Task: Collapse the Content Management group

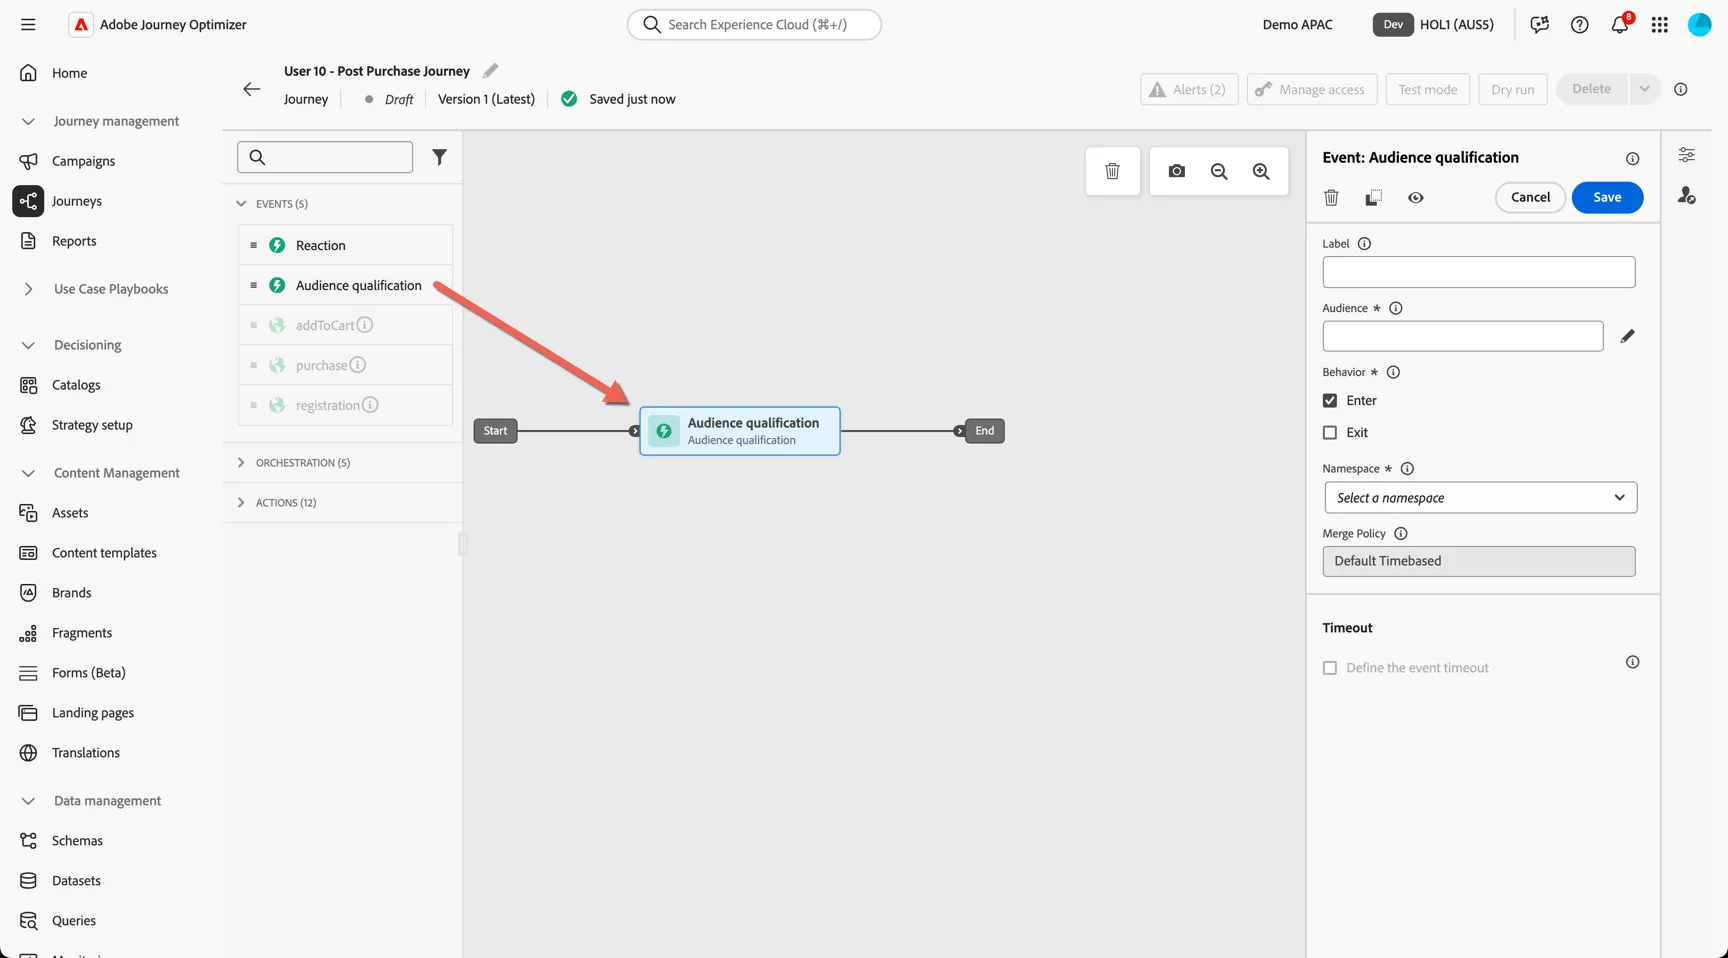Action: tap(28, 473)
